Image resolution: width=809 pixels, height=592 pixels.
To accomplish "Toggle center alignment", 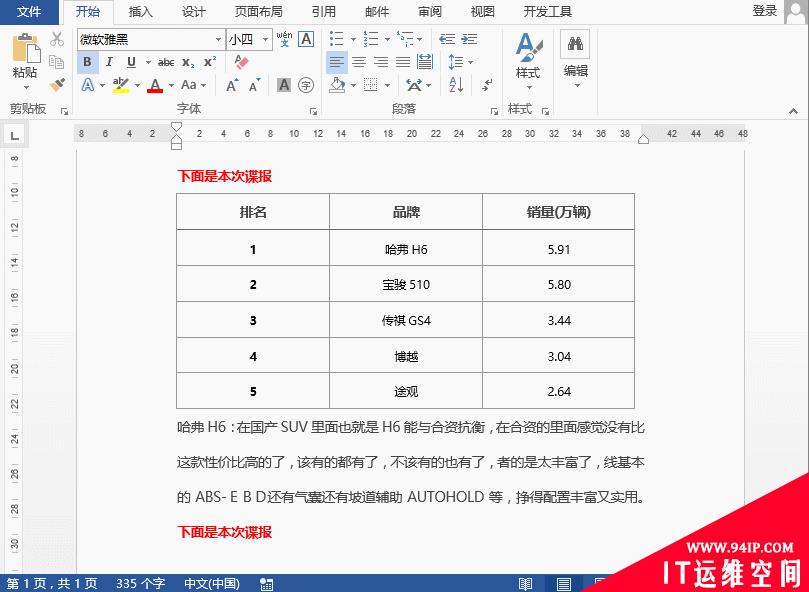I will (359, 62).
